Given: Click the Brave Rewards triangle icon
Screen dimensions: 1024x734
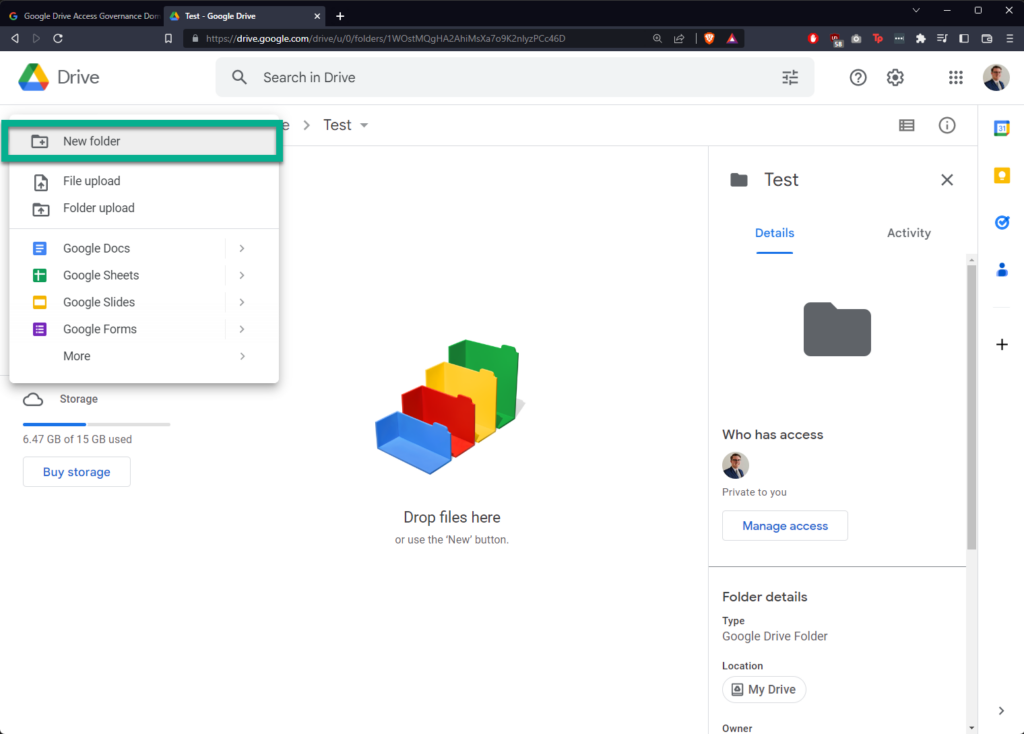Looking at the screenshot, I should [x=732, y=39].
